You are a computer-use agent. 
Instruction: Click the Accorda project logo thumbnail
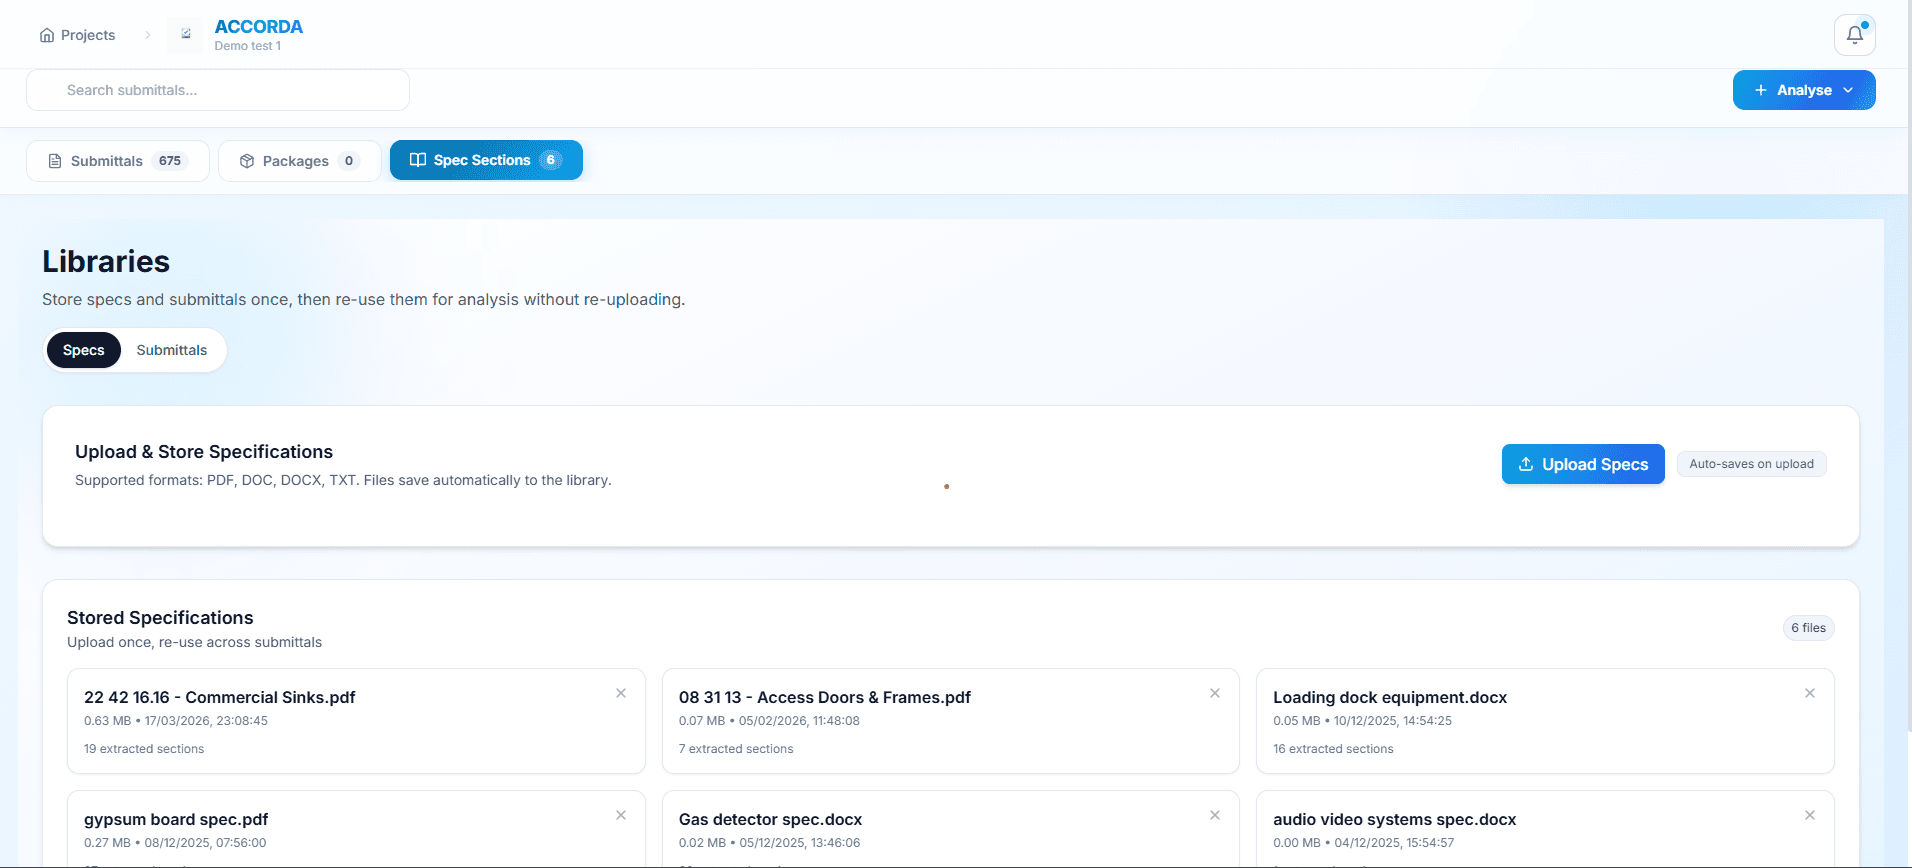(185, 35)
